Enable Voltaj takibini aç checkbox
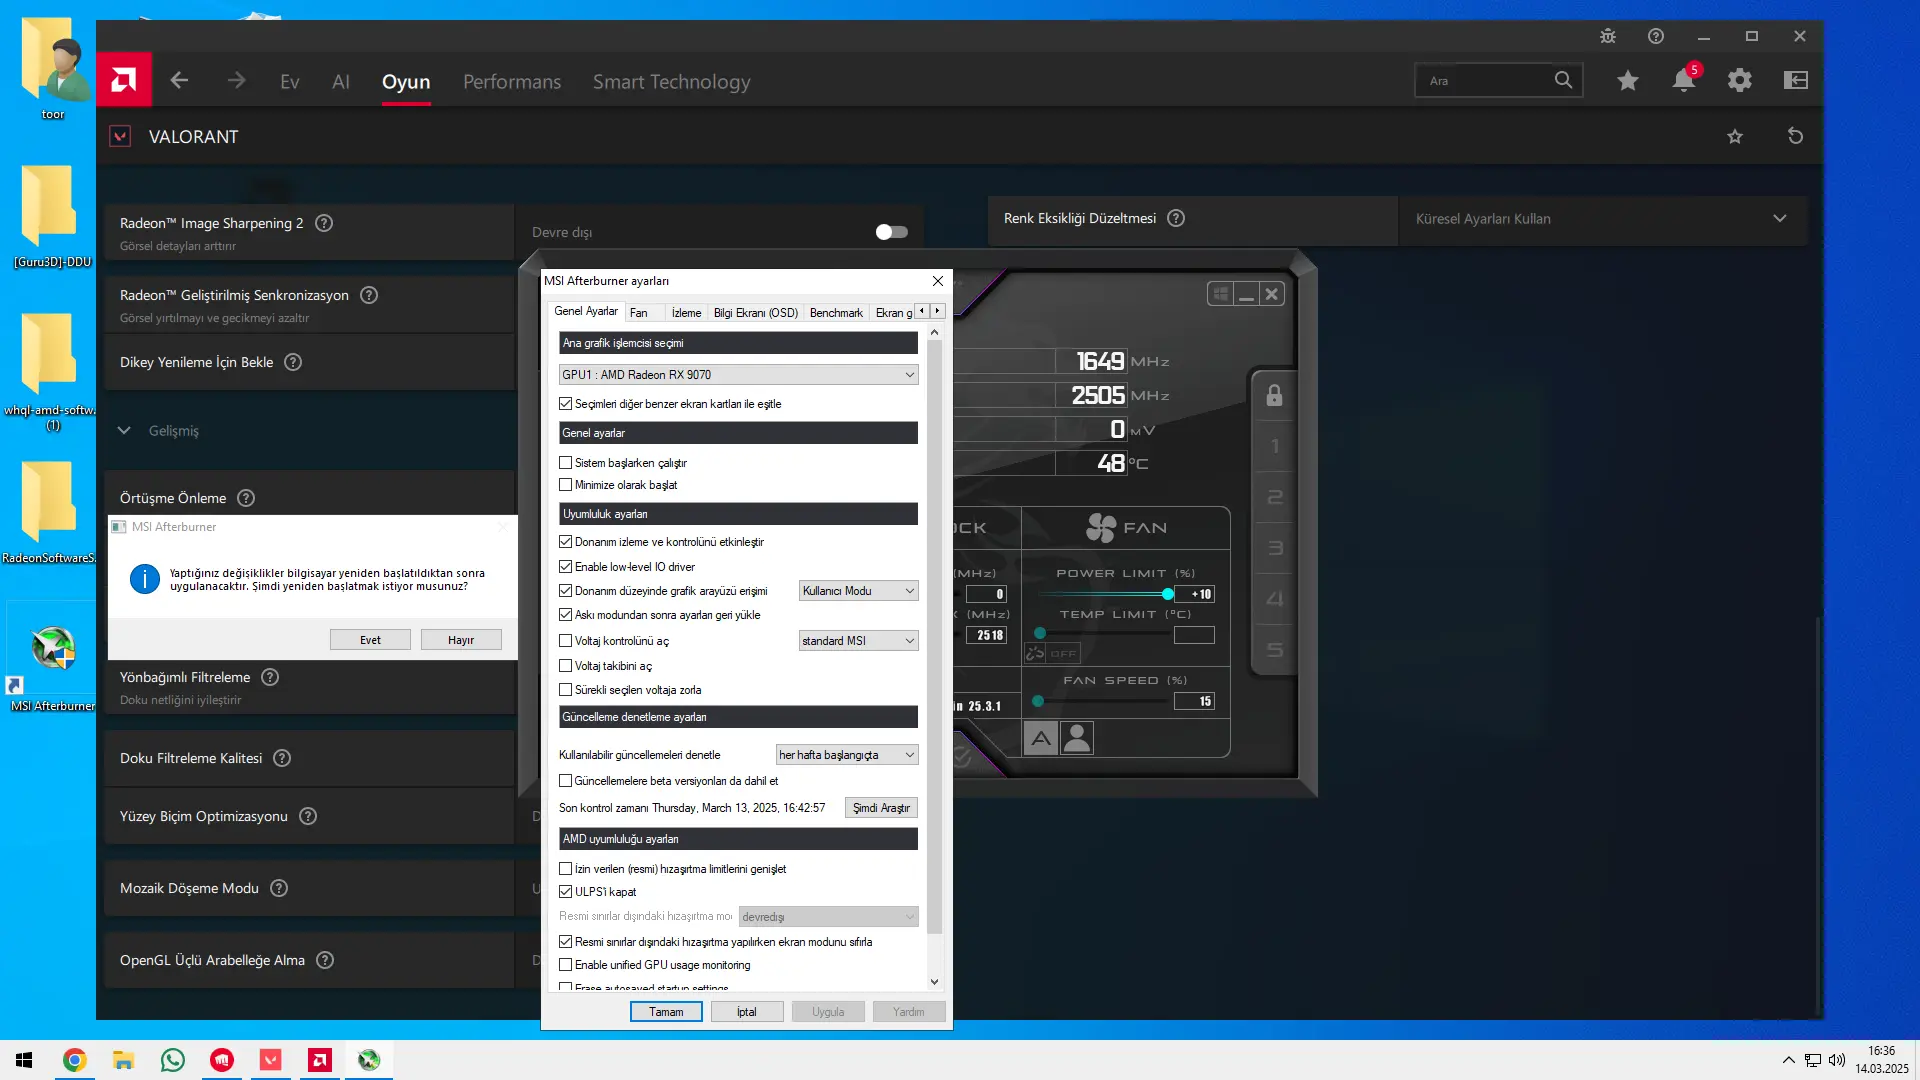 pos(566,666)
